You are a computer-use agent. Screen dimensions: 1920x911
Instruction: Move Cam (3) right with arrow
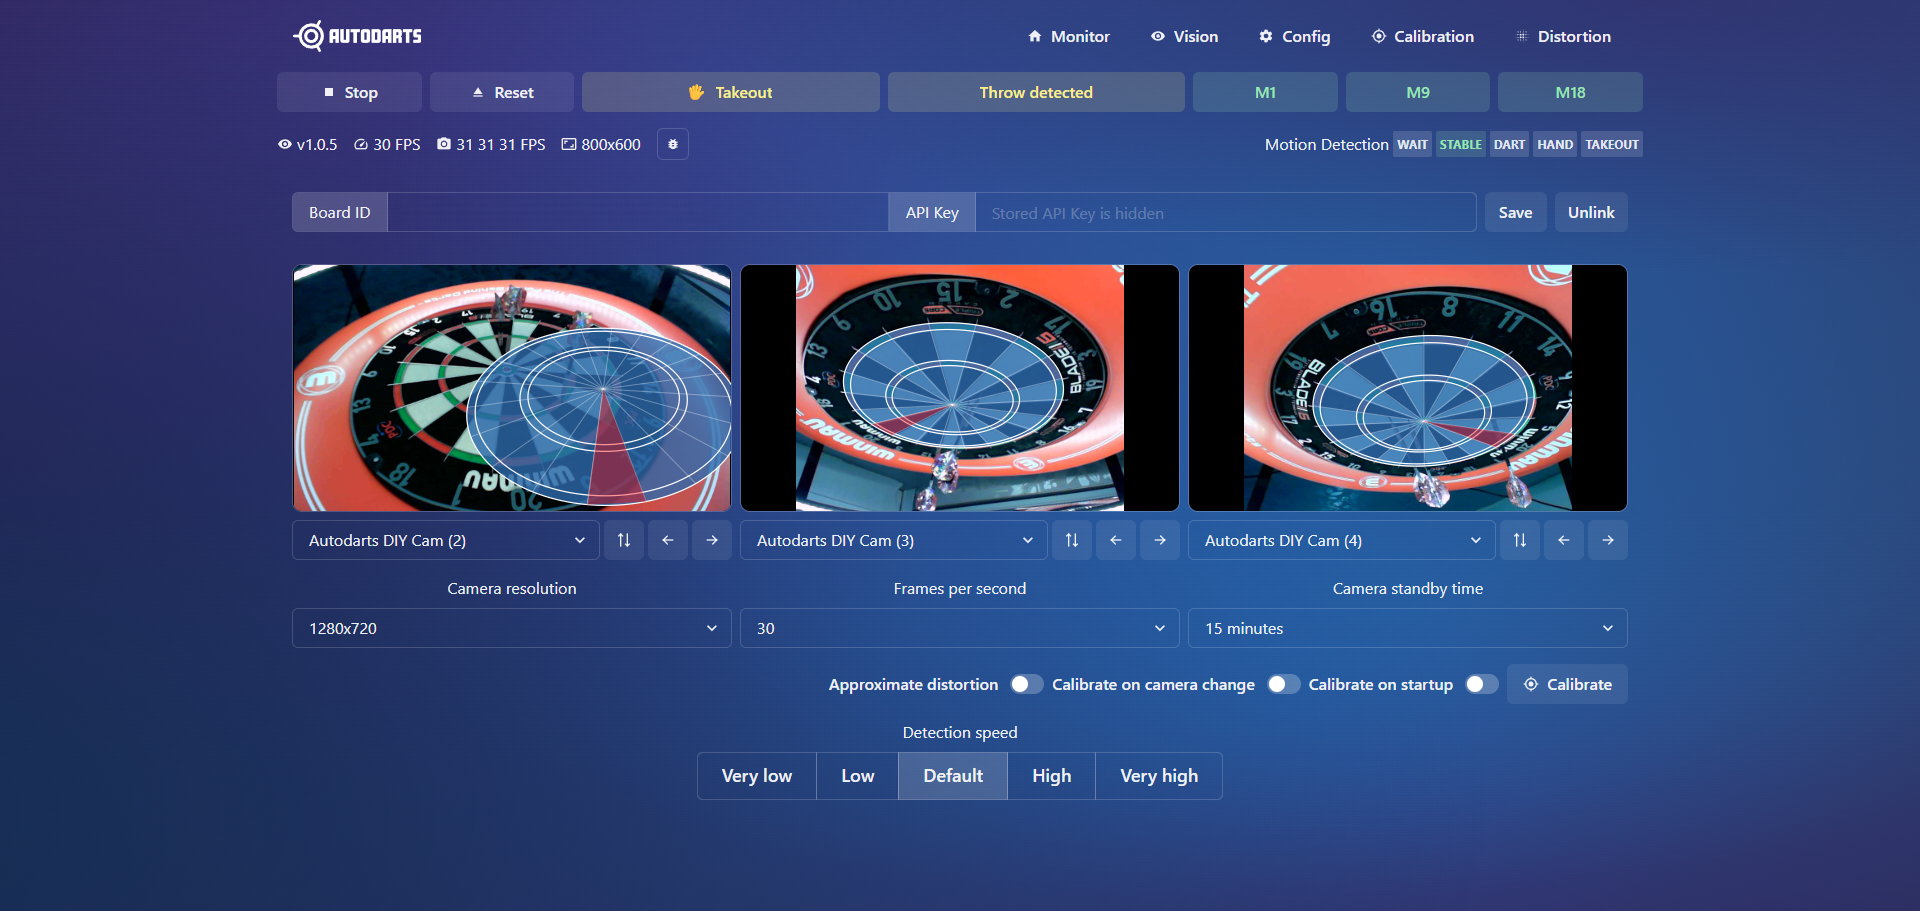(x=1160, y=540)
